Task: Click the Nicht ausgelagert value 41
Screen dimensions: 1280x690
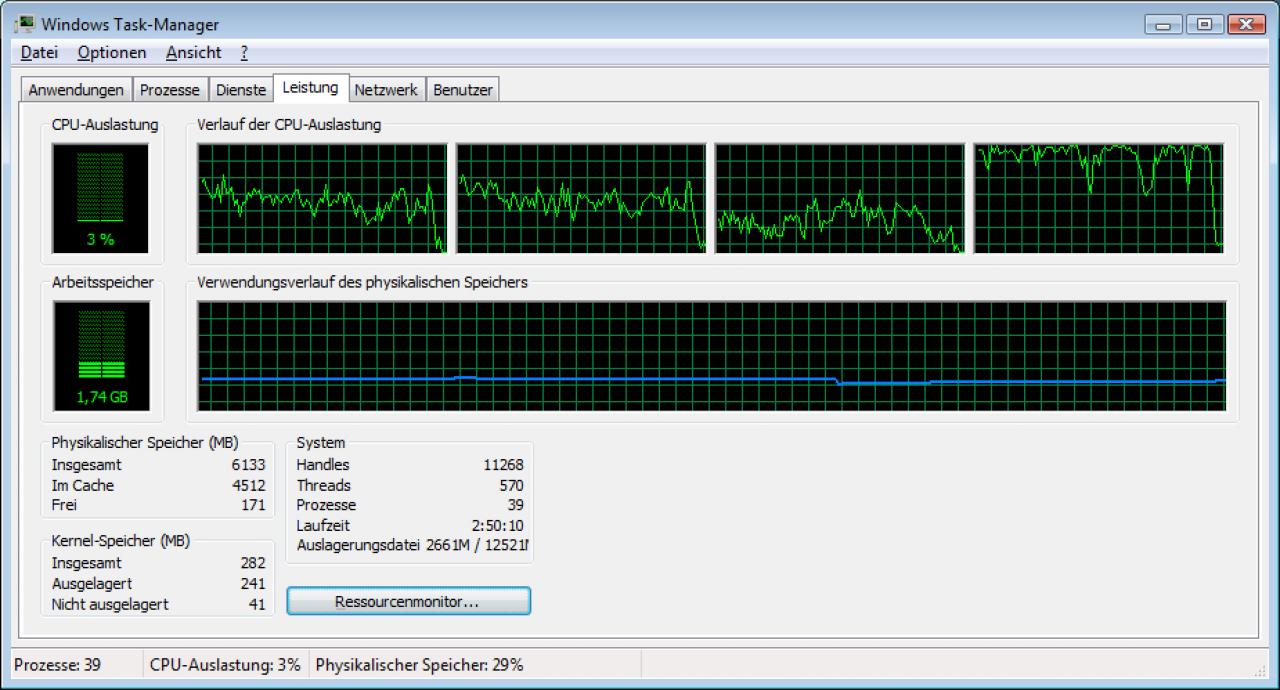Action: coord(257,604)
